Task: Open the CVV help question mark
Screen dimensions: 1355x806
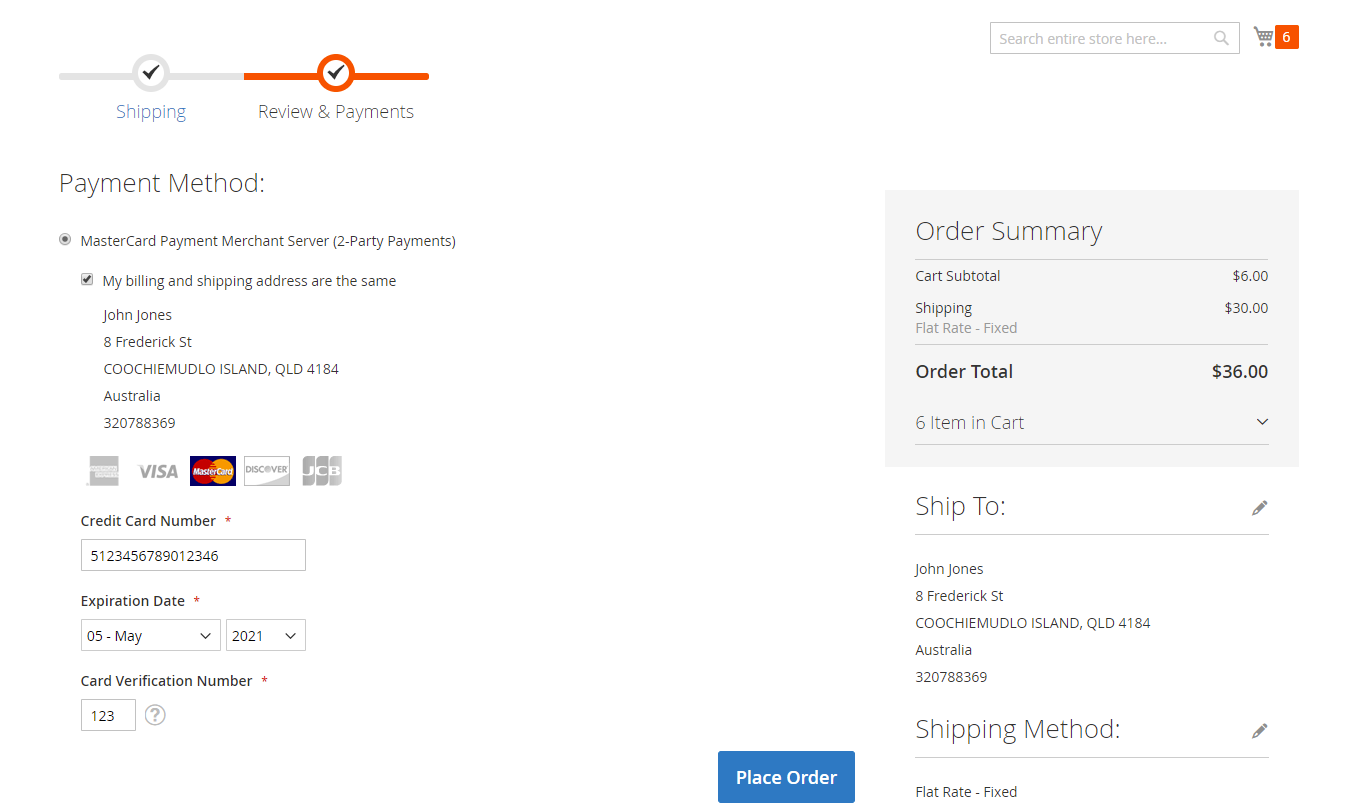Action: tap(155, 715)
